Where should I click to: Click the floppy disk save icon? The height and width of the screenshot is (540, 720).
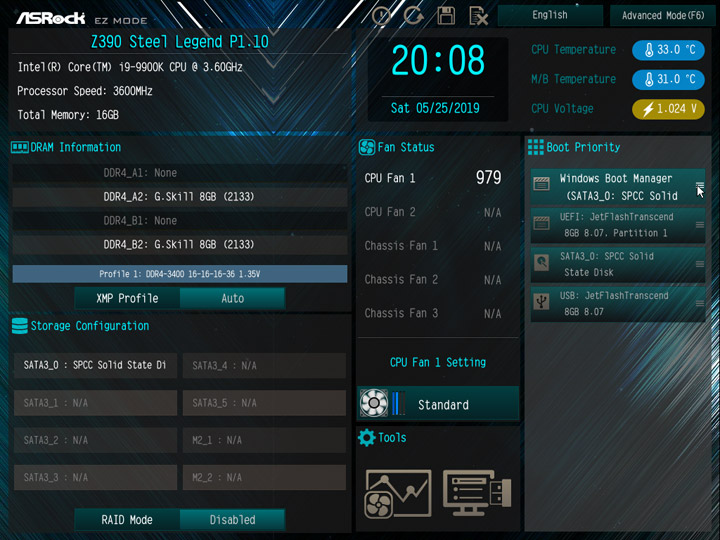(x=446, y=16)
